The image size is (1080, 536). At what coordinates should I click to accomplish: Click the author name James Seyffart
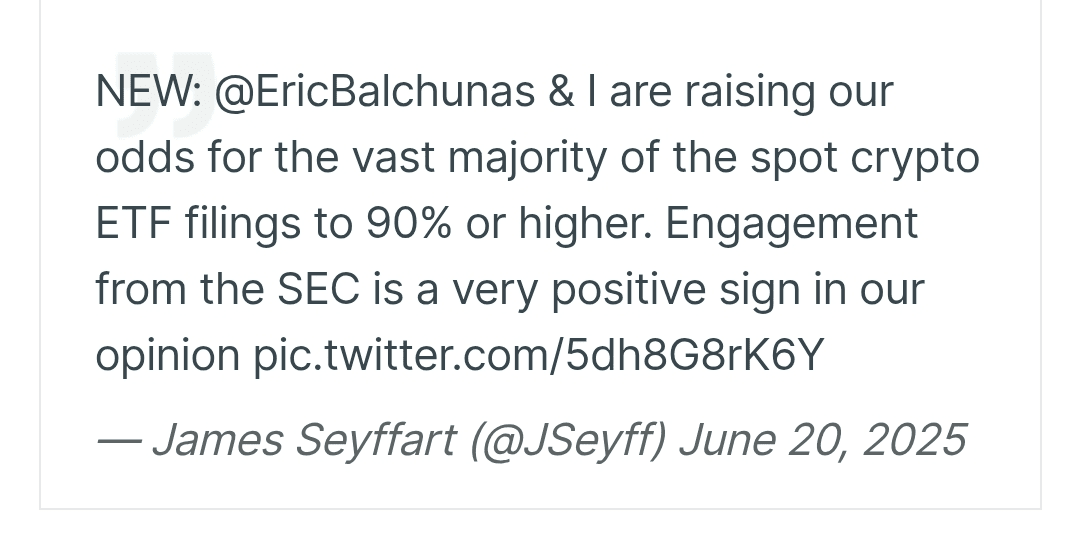pyautogui.click(x=304, y=440)
